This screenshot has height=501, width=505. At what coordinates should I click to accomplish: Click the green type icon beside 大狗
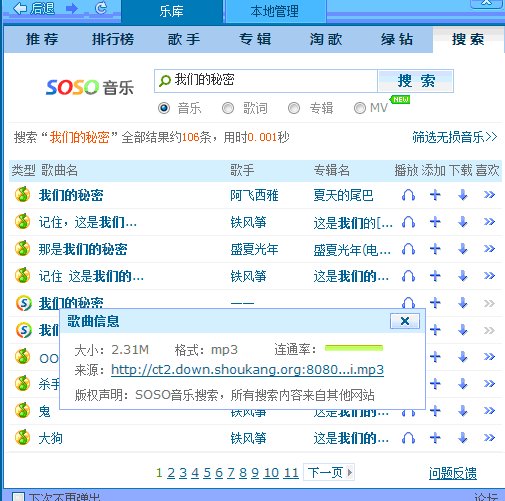(x=23, y=438)
